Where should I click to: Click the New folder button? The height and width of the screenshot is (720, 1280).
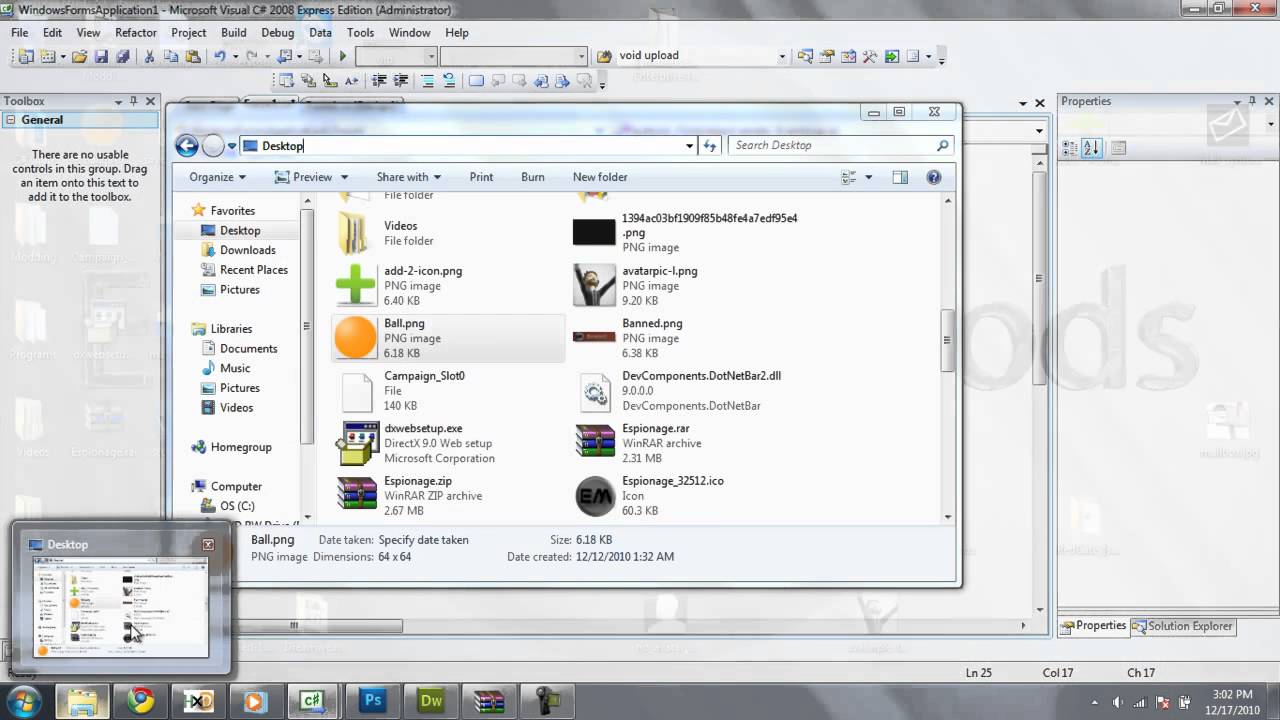tap(600, 177)
